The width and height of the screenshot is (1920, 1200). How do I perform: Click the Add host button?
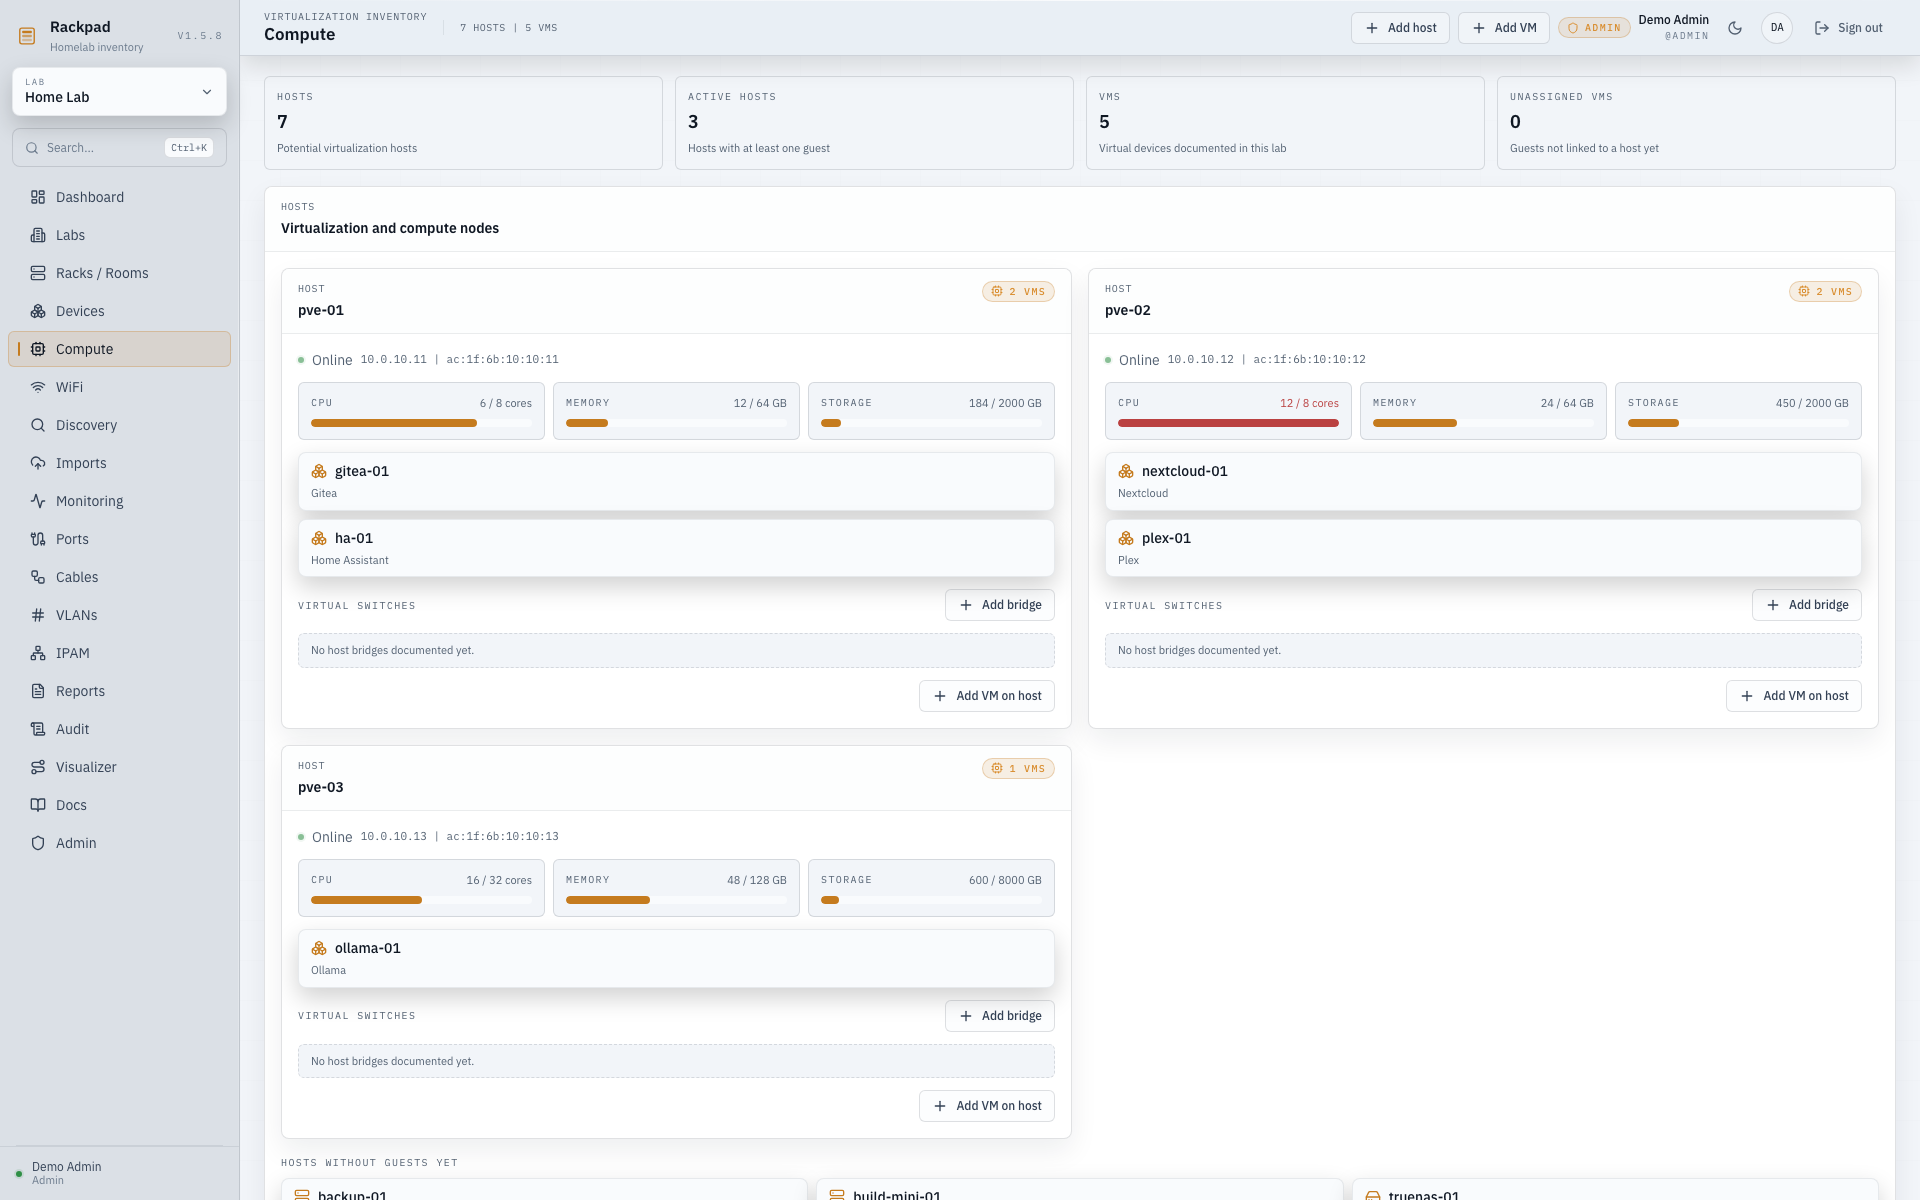1400,28
